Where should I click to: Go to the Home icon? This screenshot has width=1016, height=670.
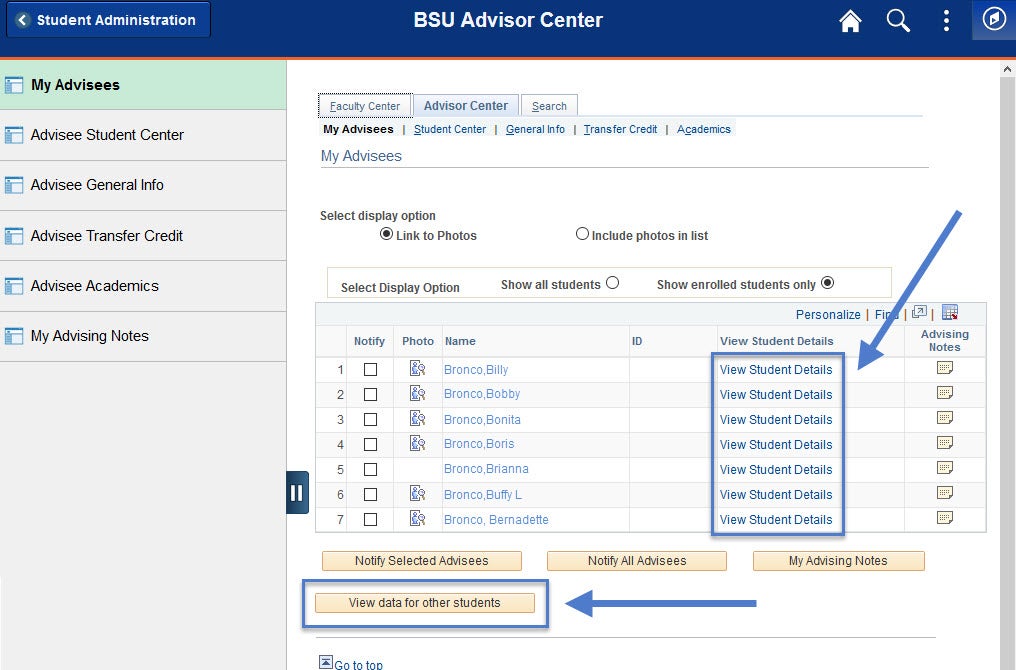pos(850,20)
